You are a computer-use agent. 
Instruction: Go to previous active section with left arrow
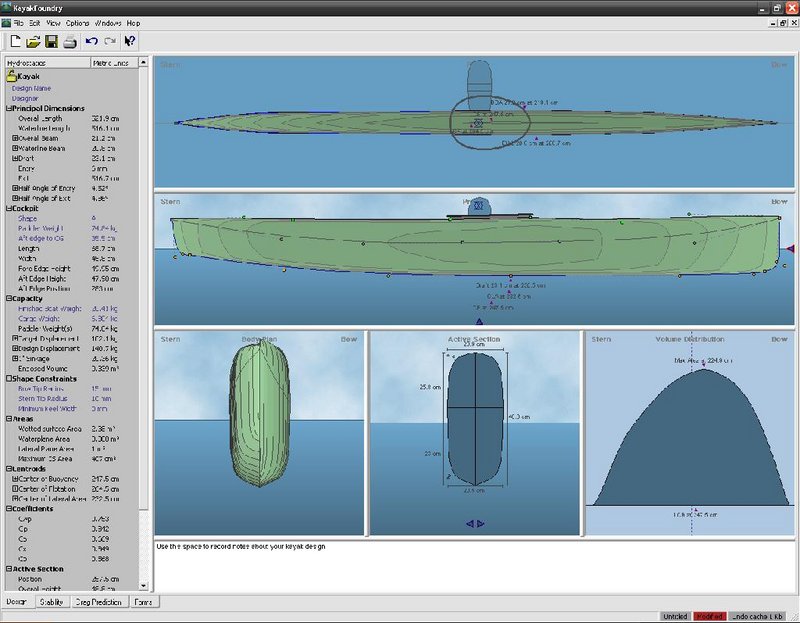point(470,524)
